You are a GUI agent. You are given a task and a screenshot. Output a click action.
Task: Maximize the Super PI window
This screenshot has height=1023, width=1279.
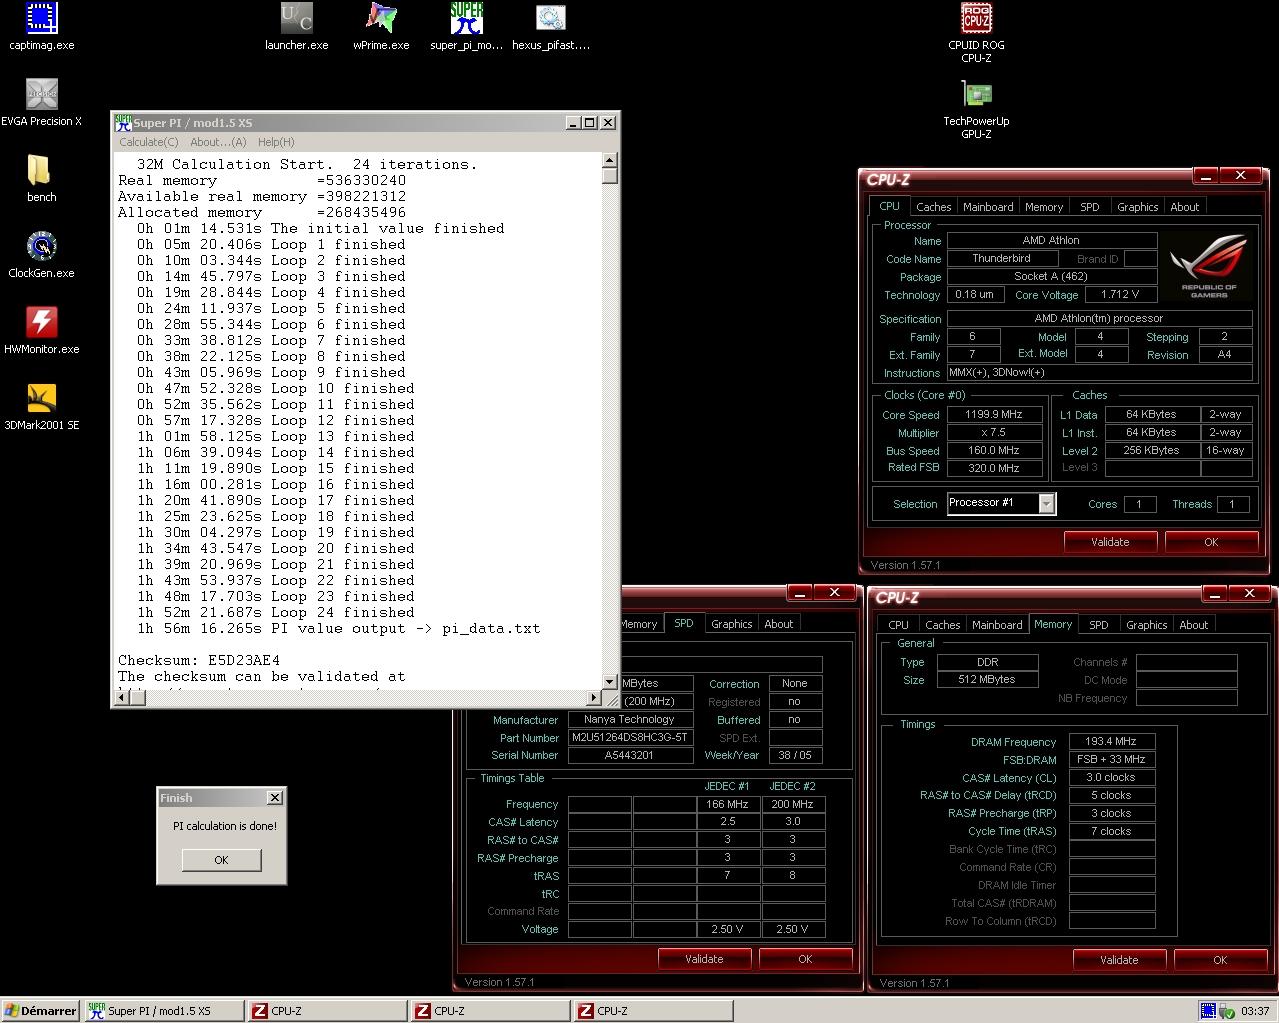tap(590, 122)
